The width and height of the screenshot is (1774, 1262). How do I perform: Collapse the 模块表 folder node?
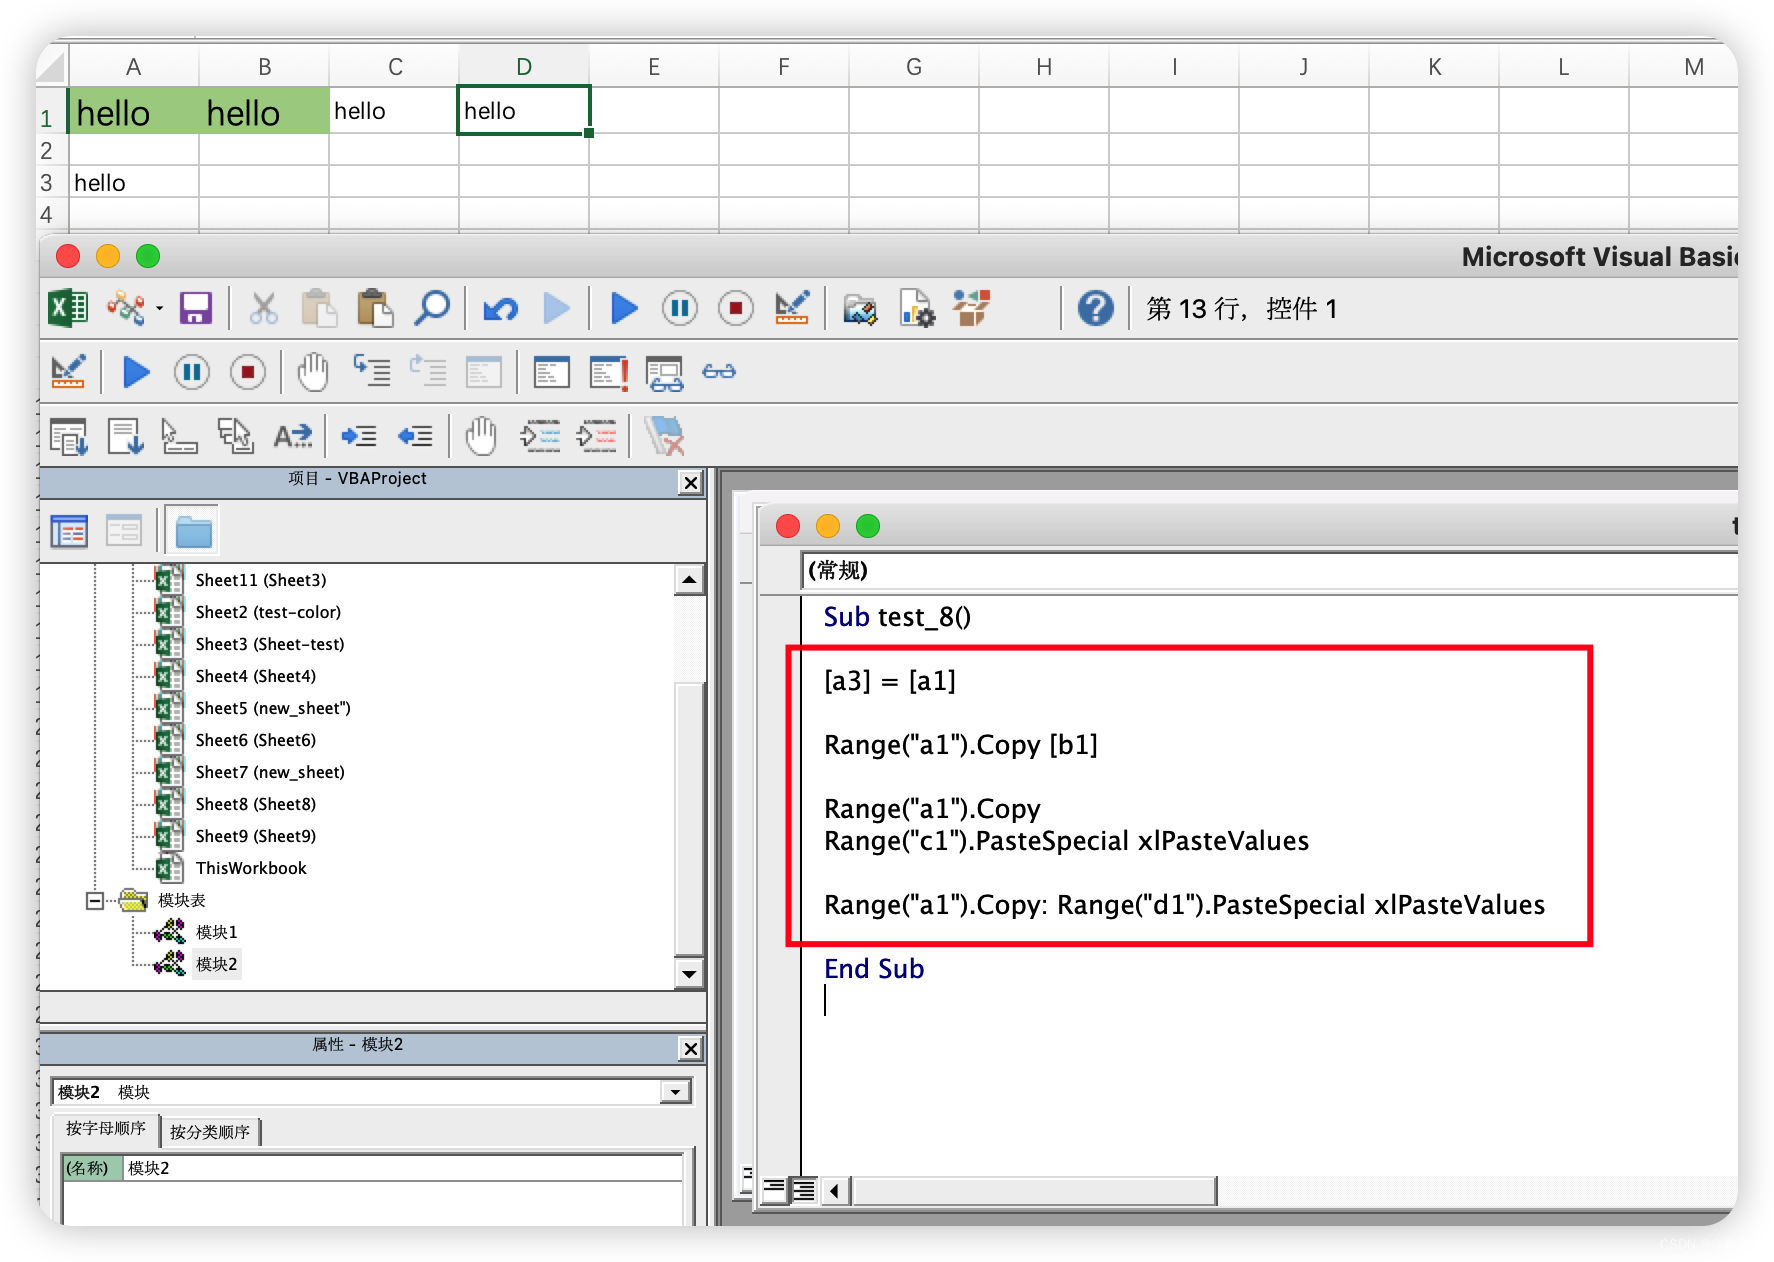coord(95,901)
